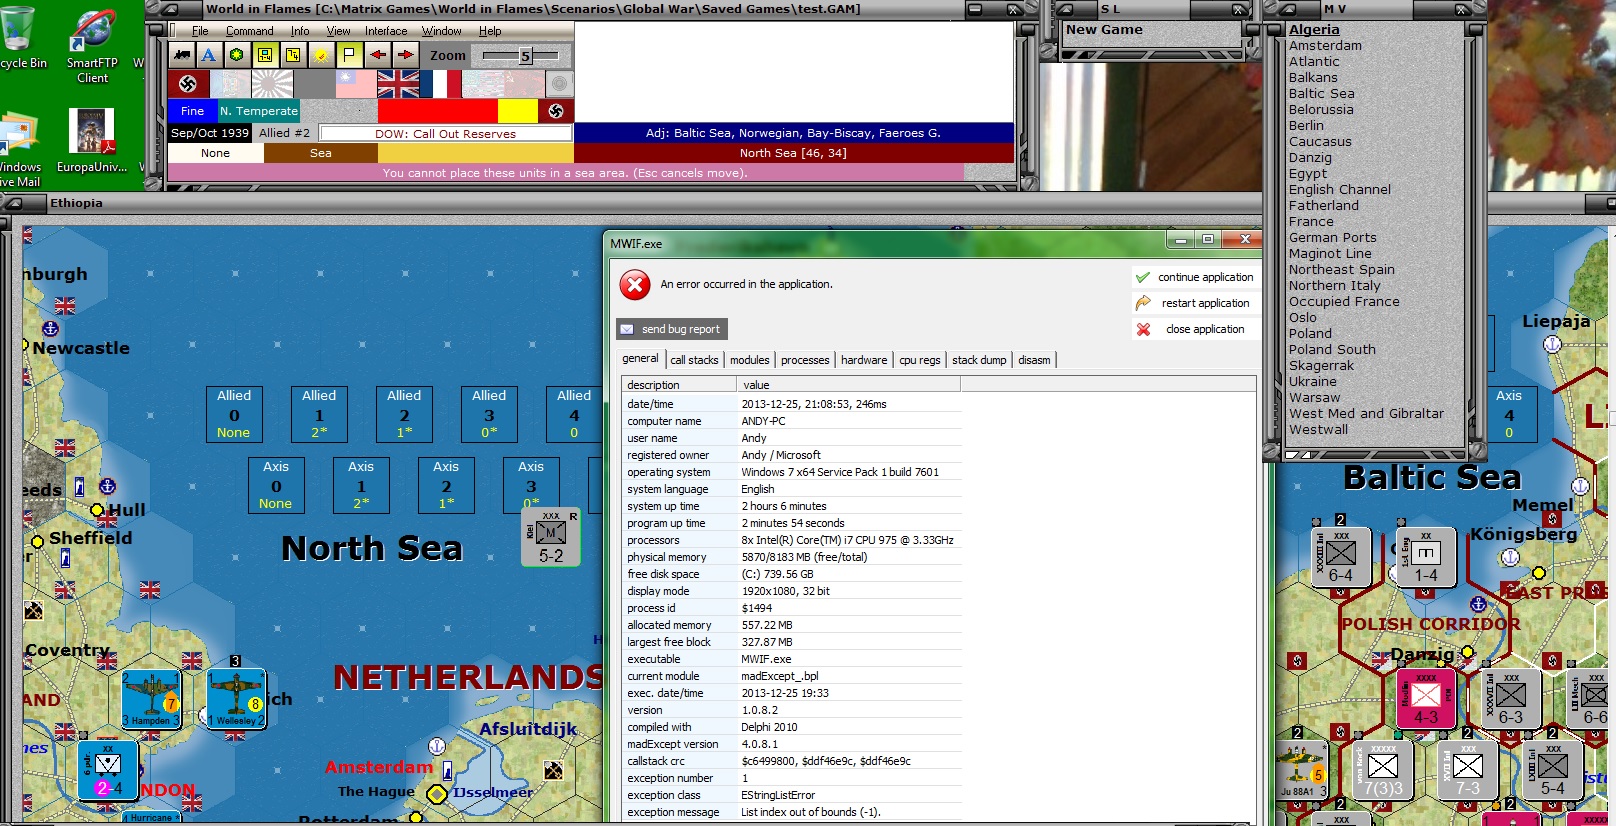Click the Axis 1 sea box in North Sea
Viewport: 1616px width, 826px height.
(x=361, y=485)
